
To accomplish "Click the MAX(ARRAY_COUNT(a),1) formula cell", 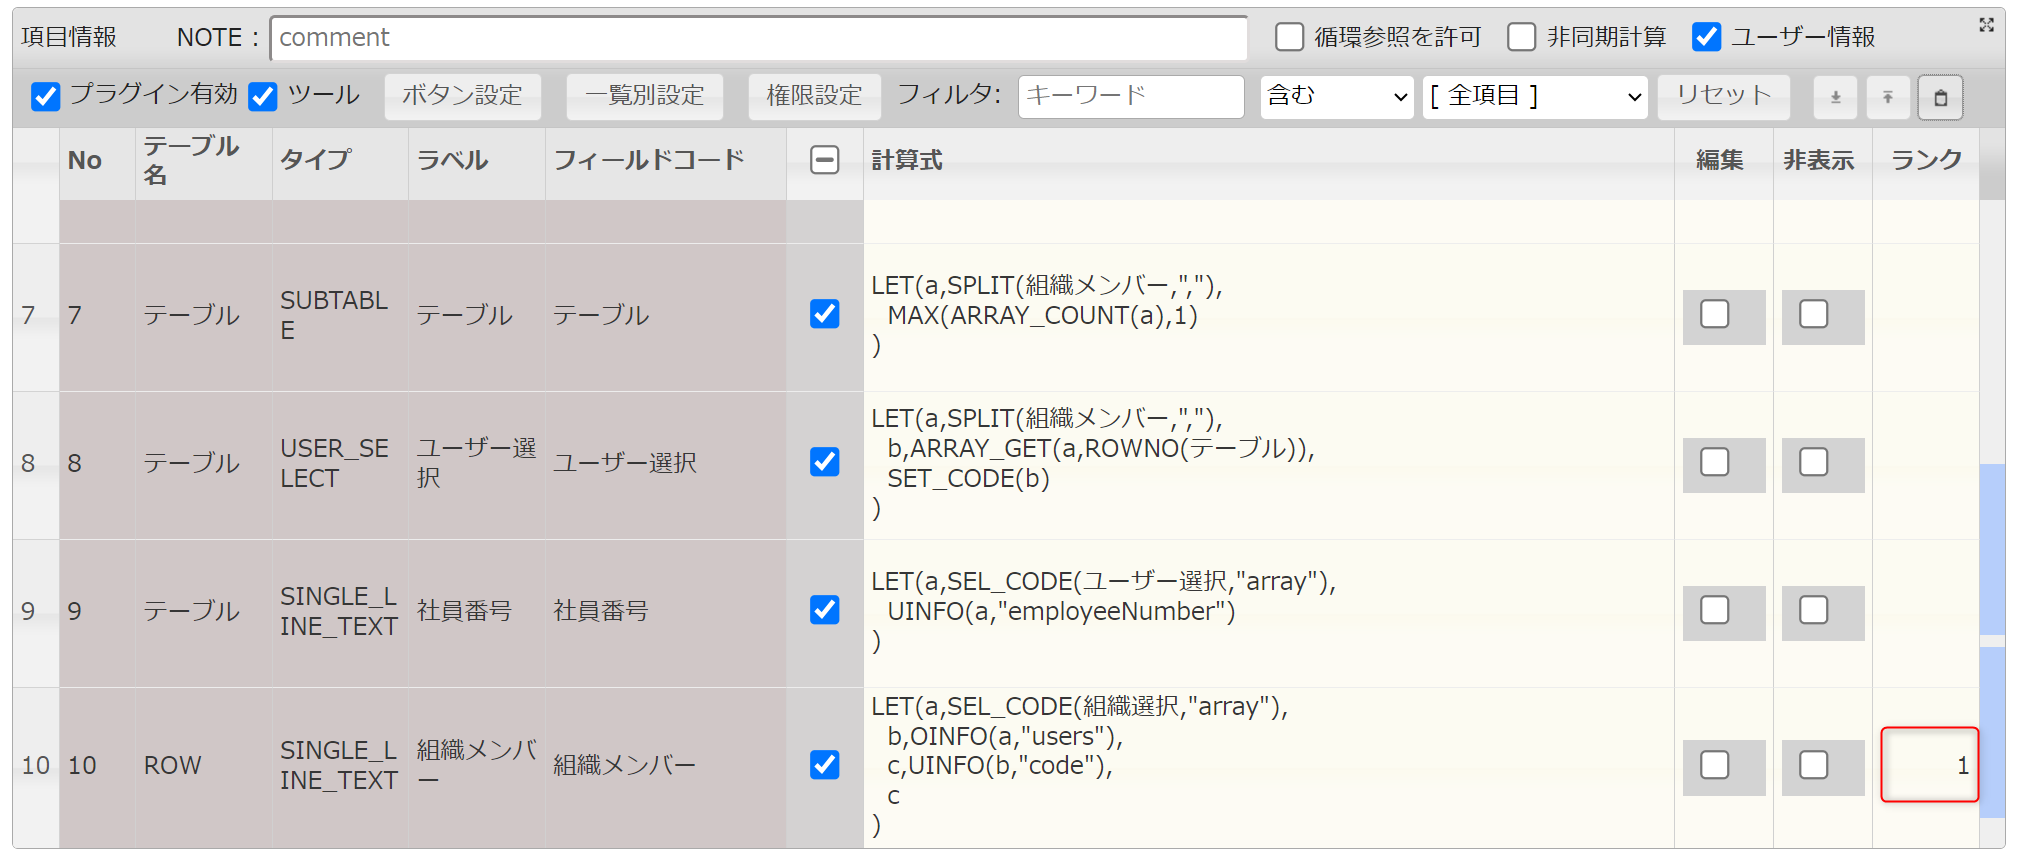I will pyautogui.click(x=1269, y=316).
